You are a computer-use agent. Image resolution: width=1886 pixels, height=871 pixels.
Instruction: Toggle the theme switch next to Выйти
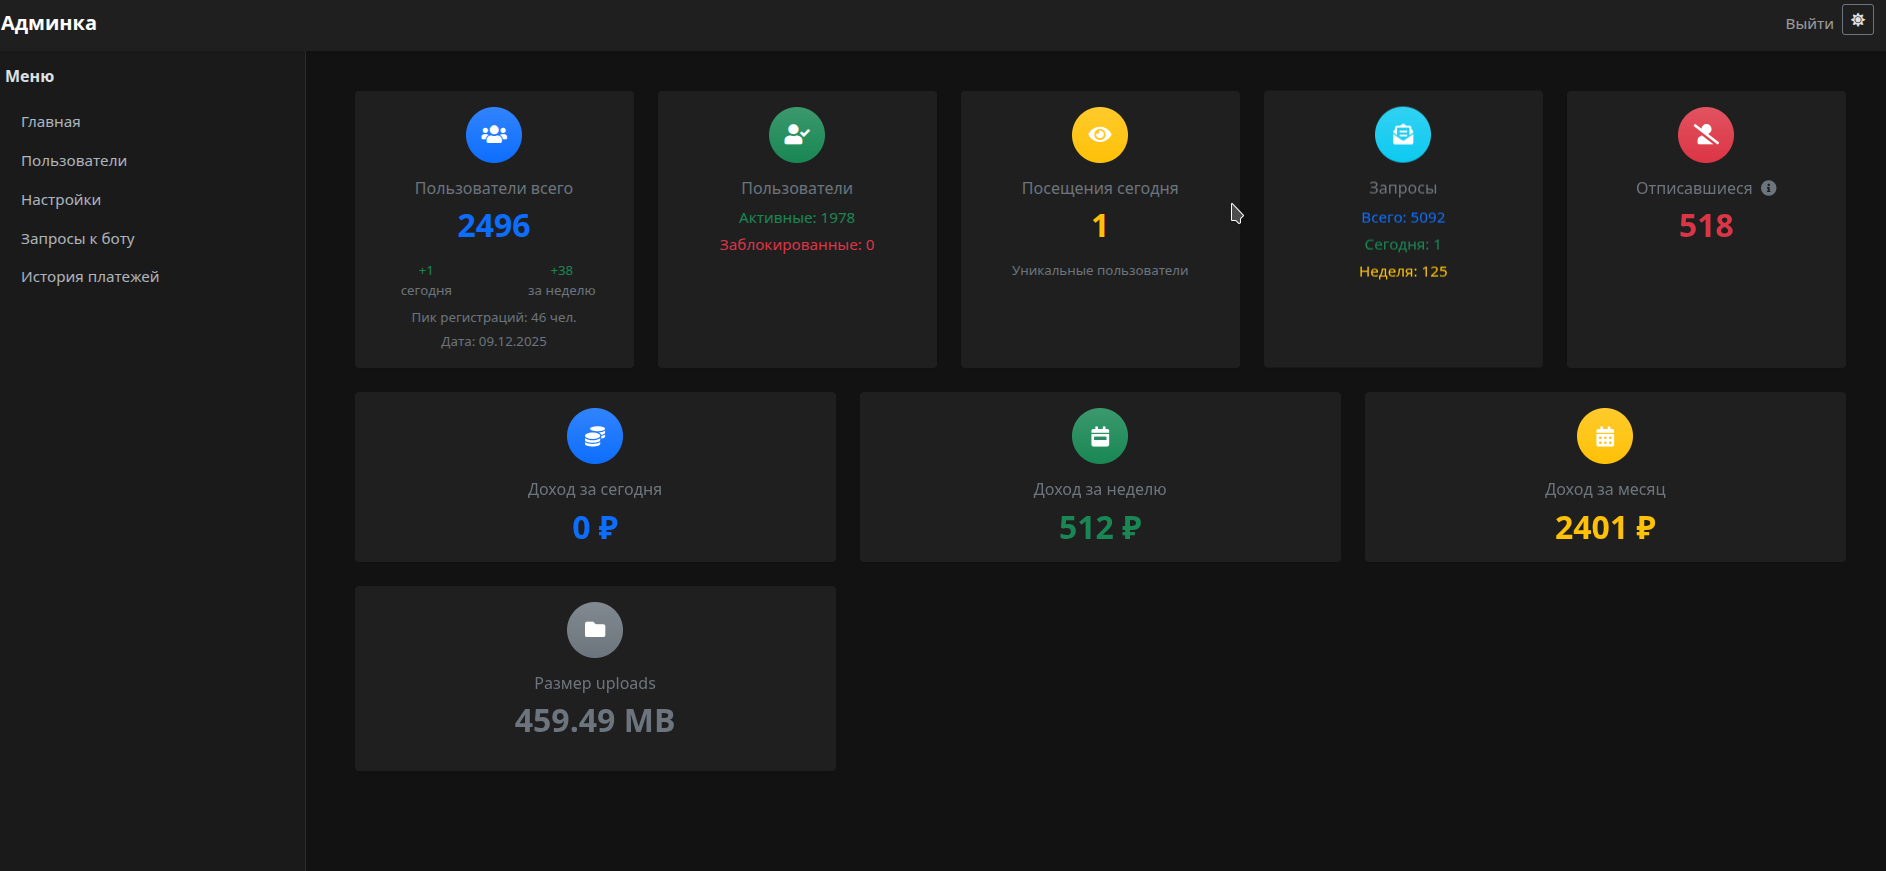coord(1858,20)
